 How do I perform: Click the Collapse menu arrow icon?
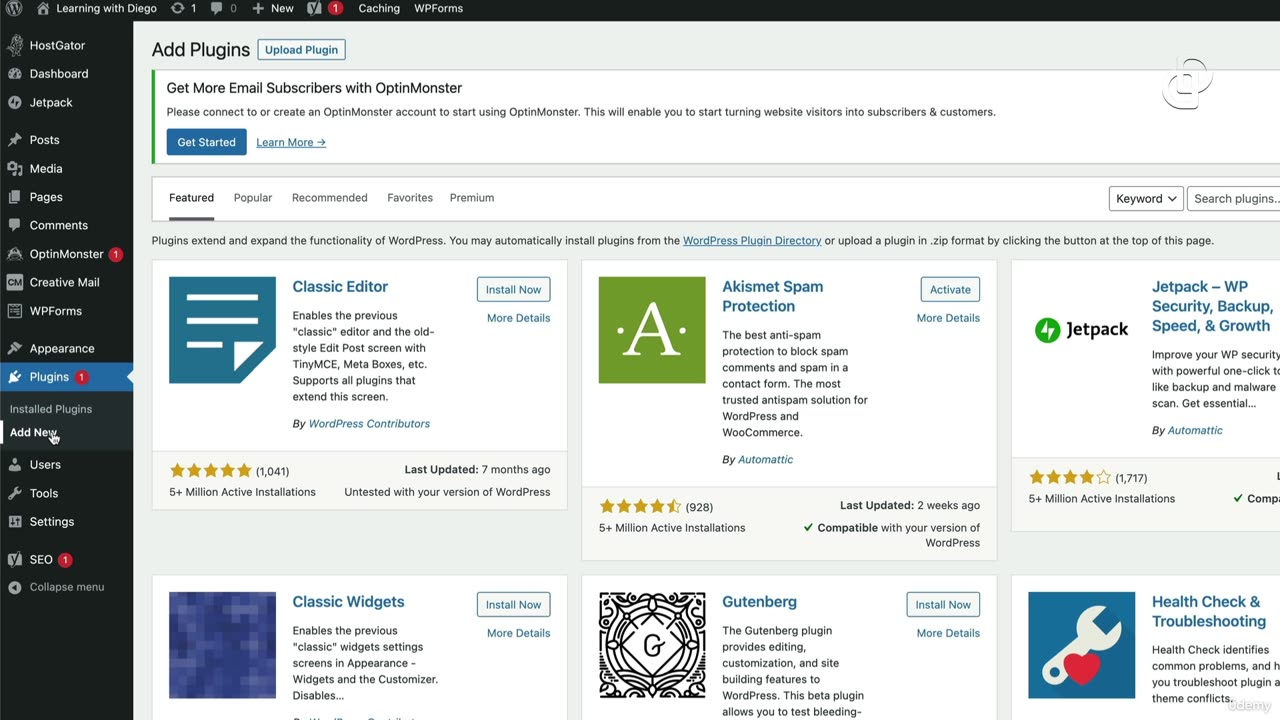click(15, 587)
